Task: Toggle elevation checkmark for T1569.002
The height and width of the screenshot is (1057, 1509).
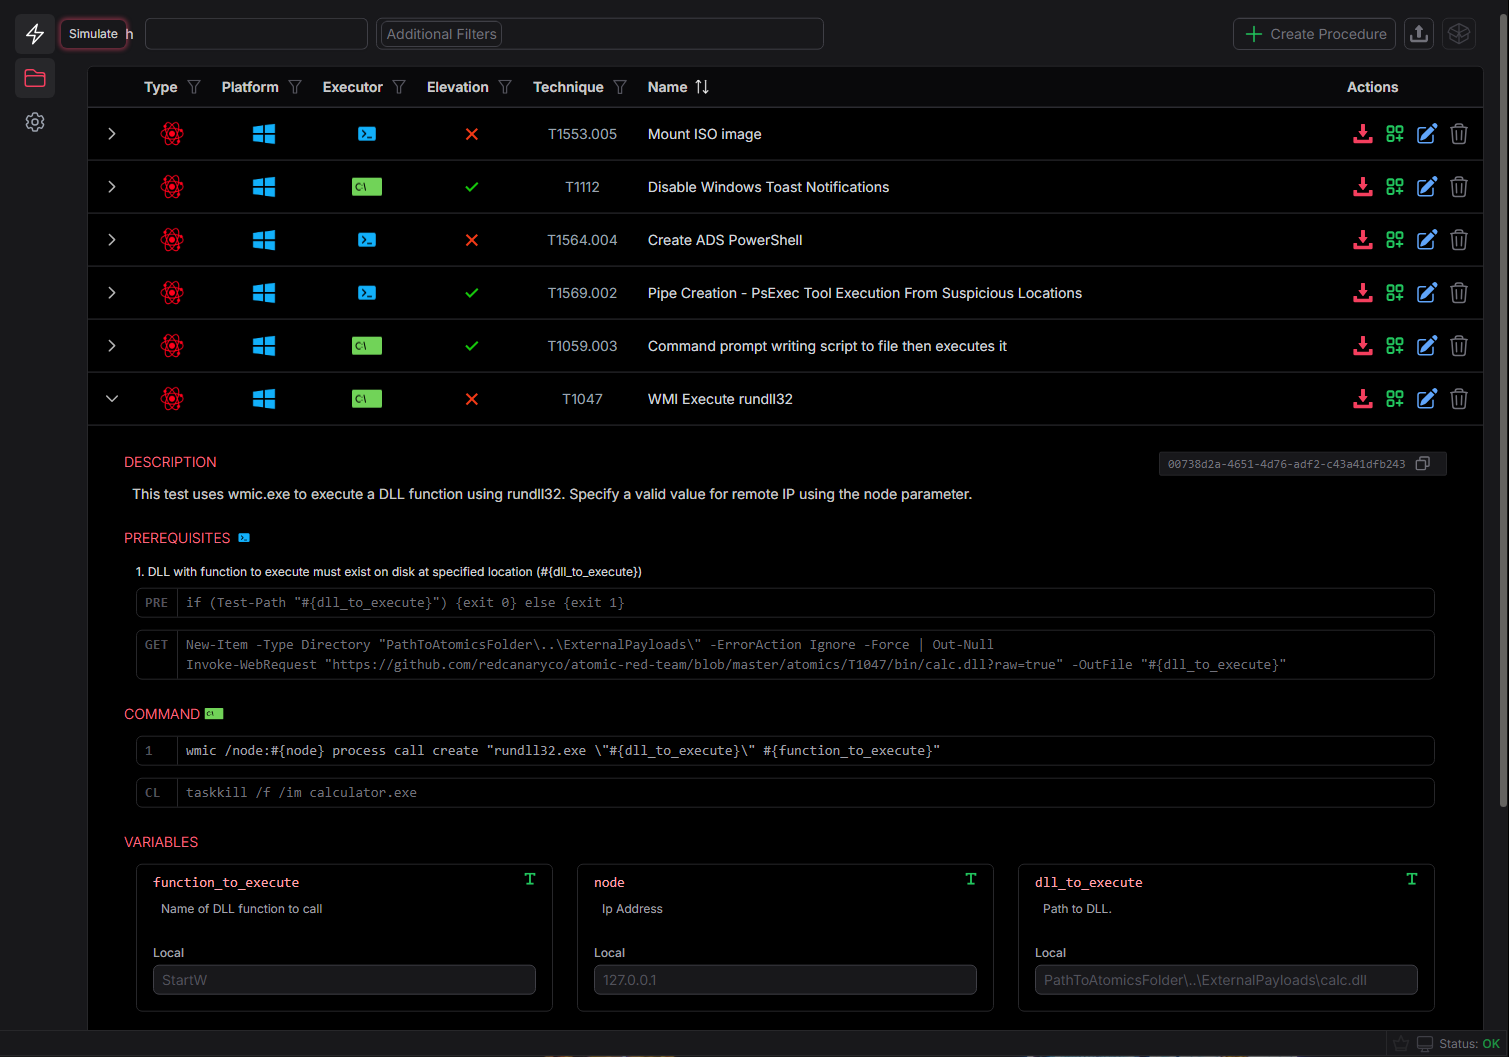Action: click(471, 292)
